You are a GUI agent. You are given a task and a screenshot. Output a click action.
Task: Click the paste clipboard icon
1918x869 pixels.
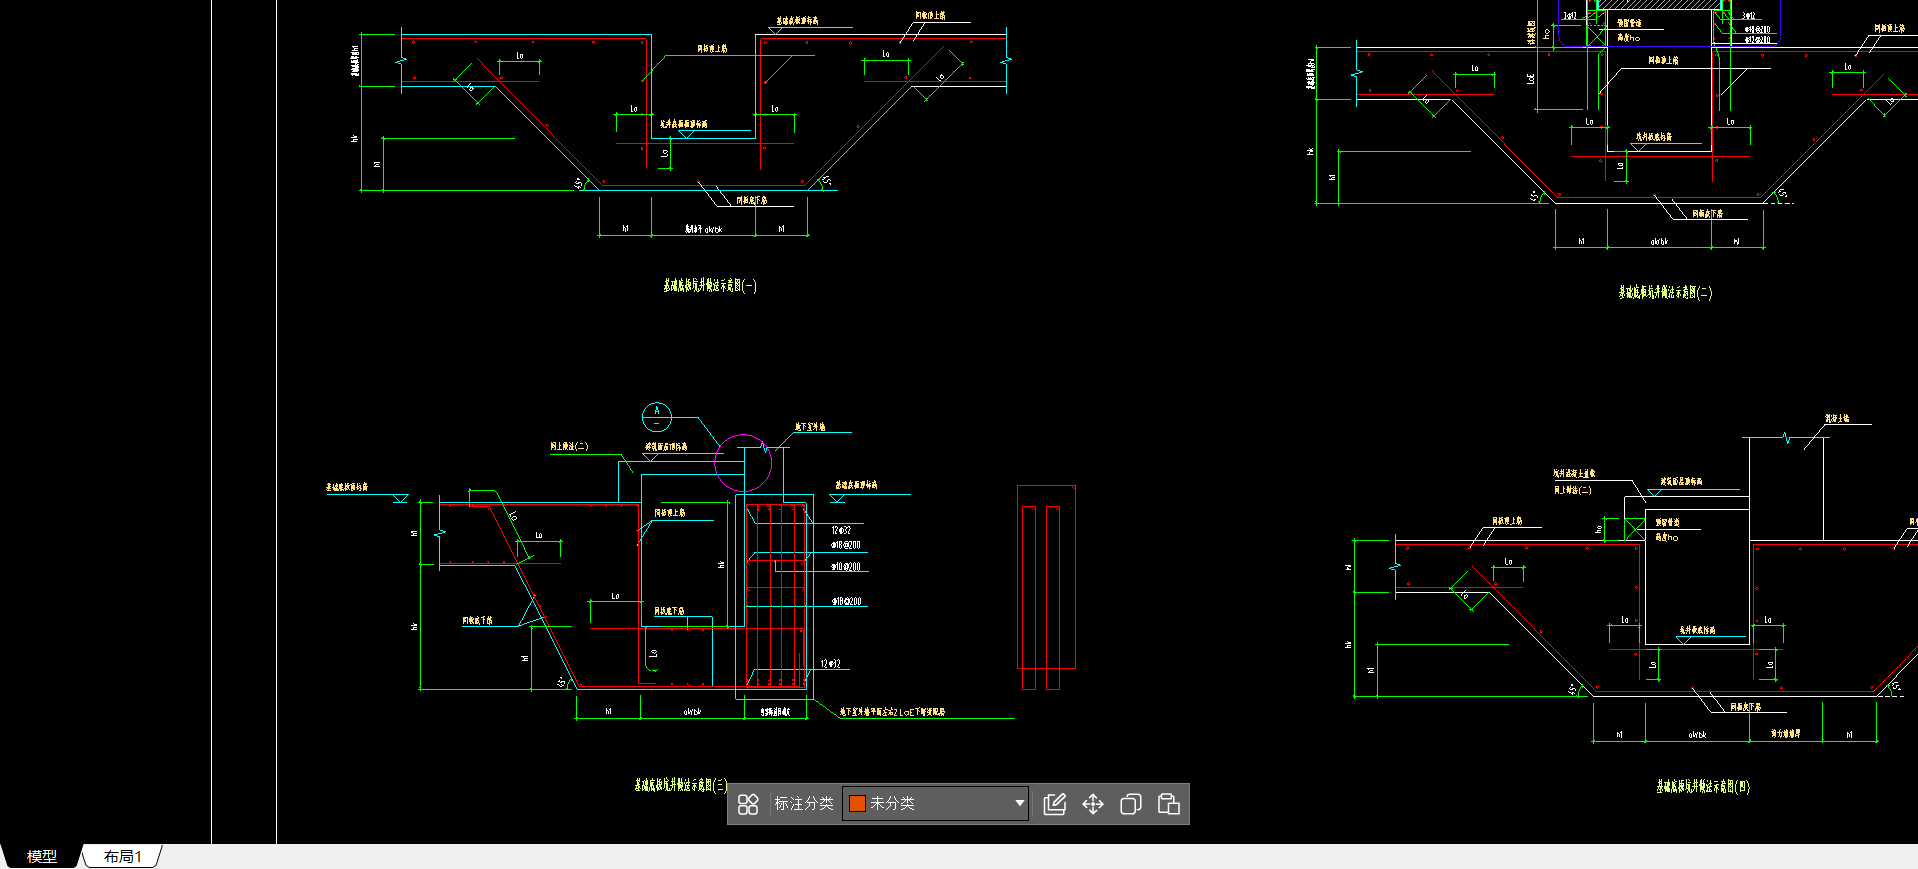pyautogui.click(x=1168, y=804)
